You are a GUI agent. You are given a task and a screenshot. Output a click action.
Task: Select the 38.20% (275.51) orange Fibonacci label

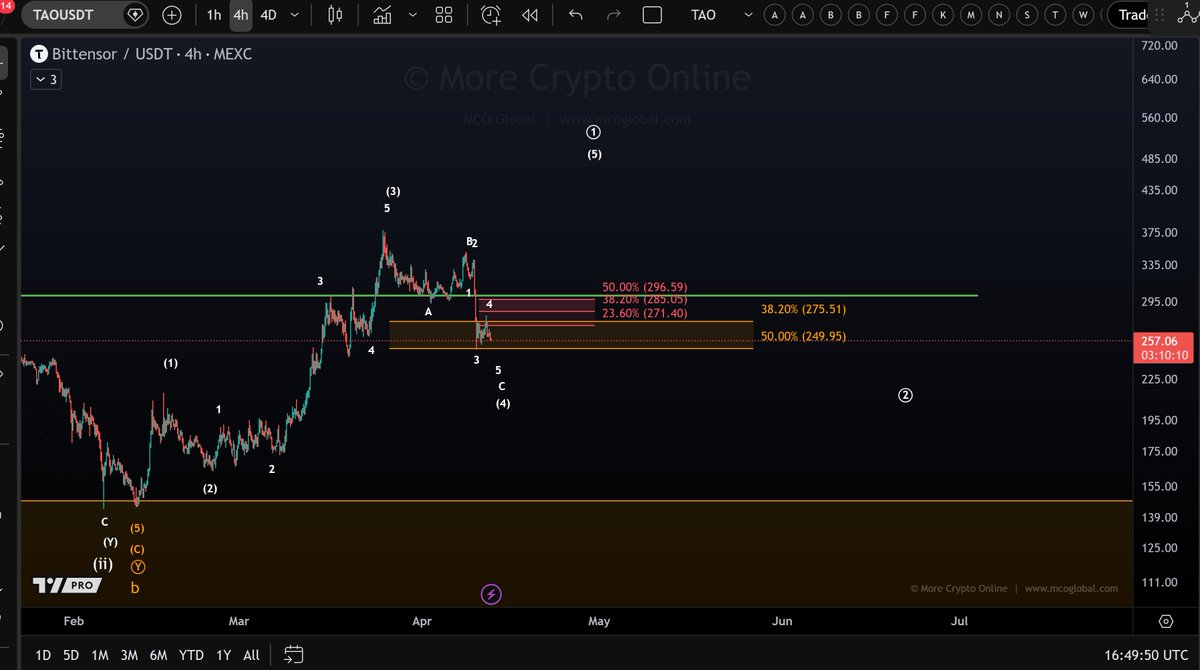pos(803,310)
